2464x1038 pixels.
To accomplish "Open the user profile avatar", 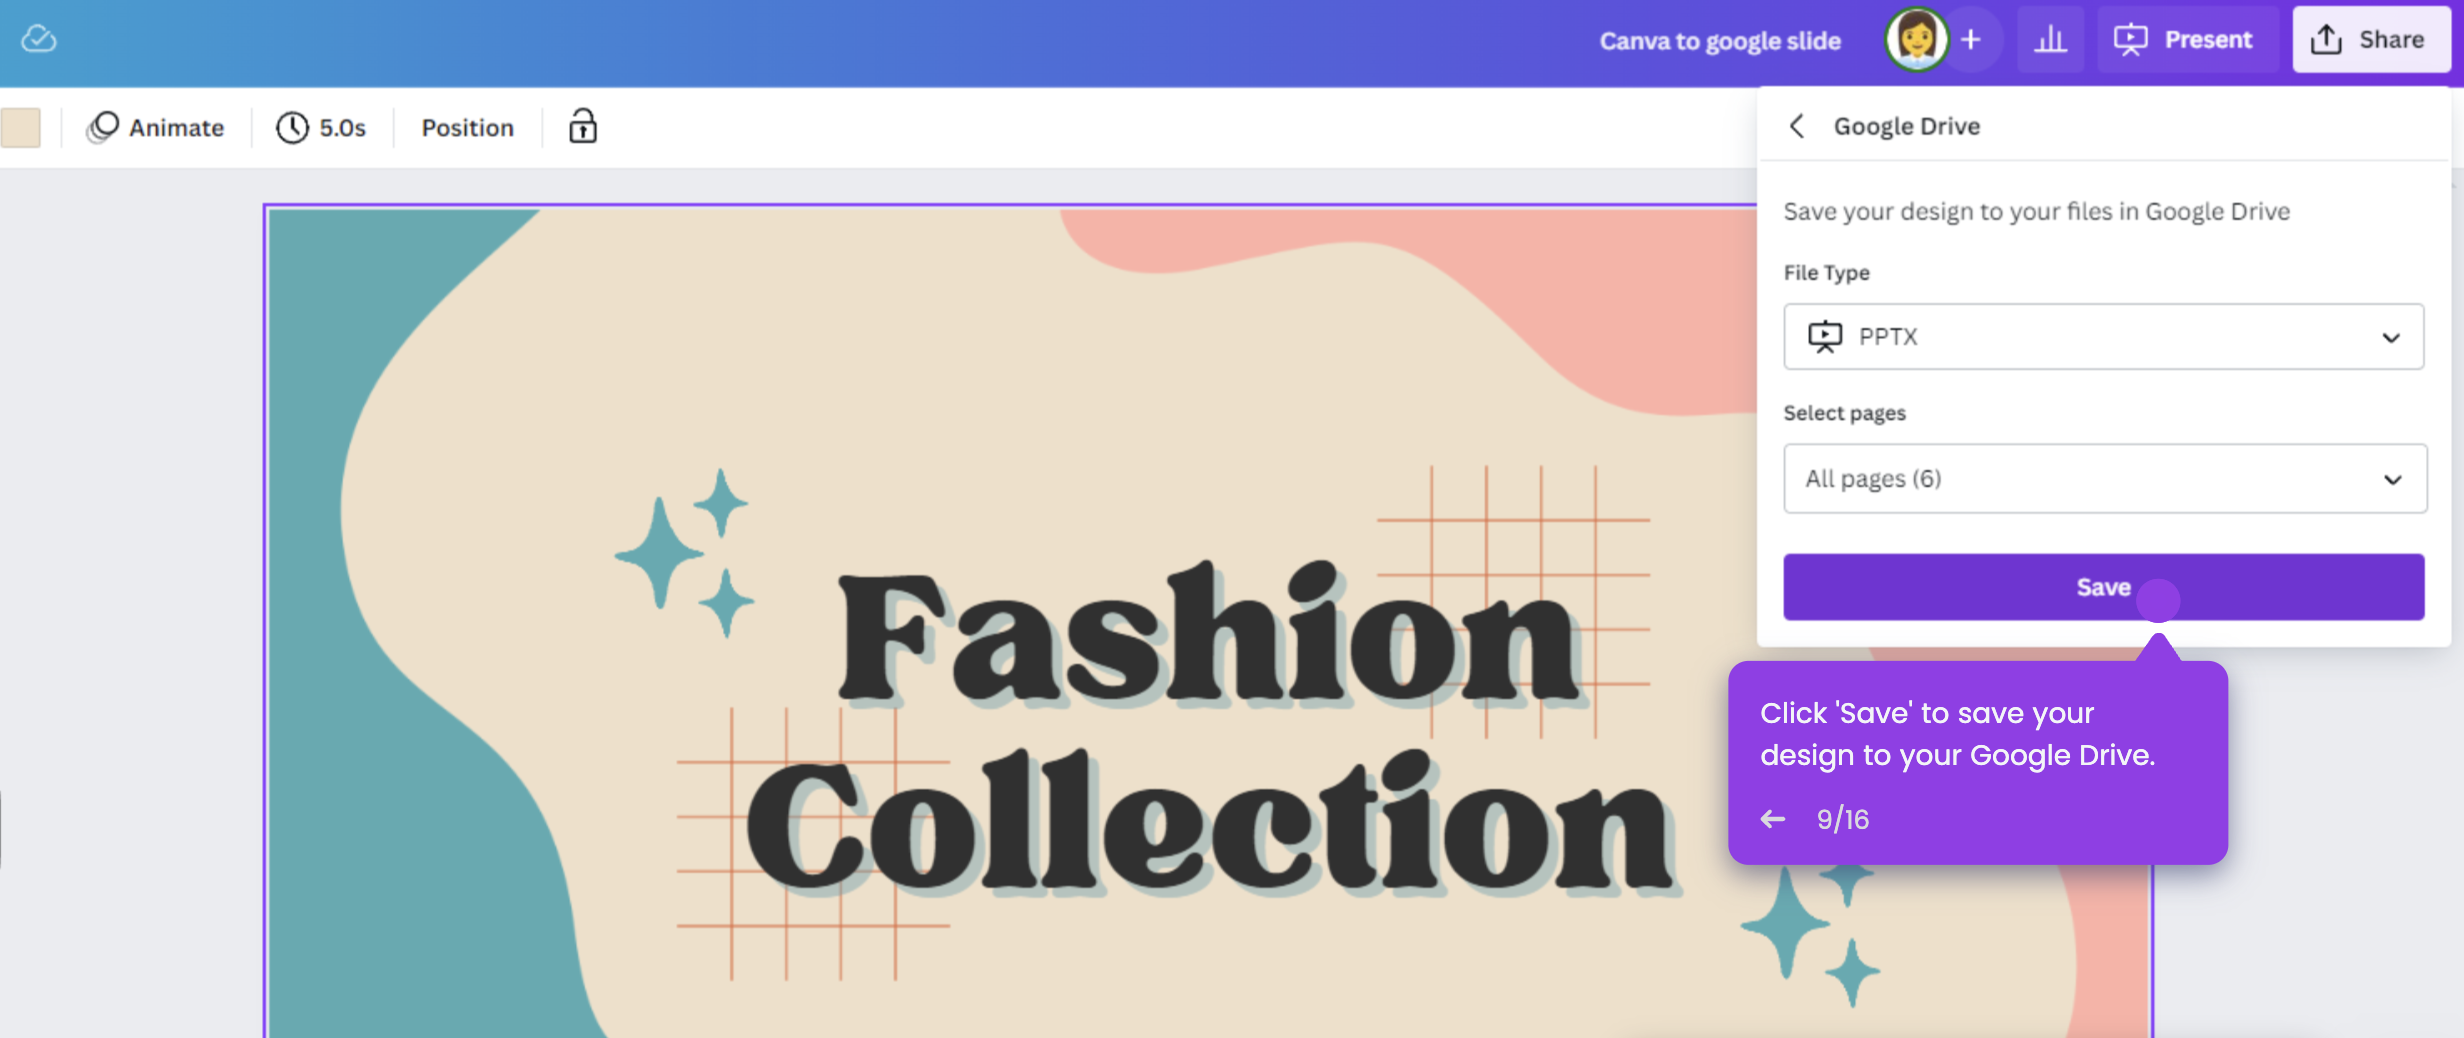I will 1916,39.
